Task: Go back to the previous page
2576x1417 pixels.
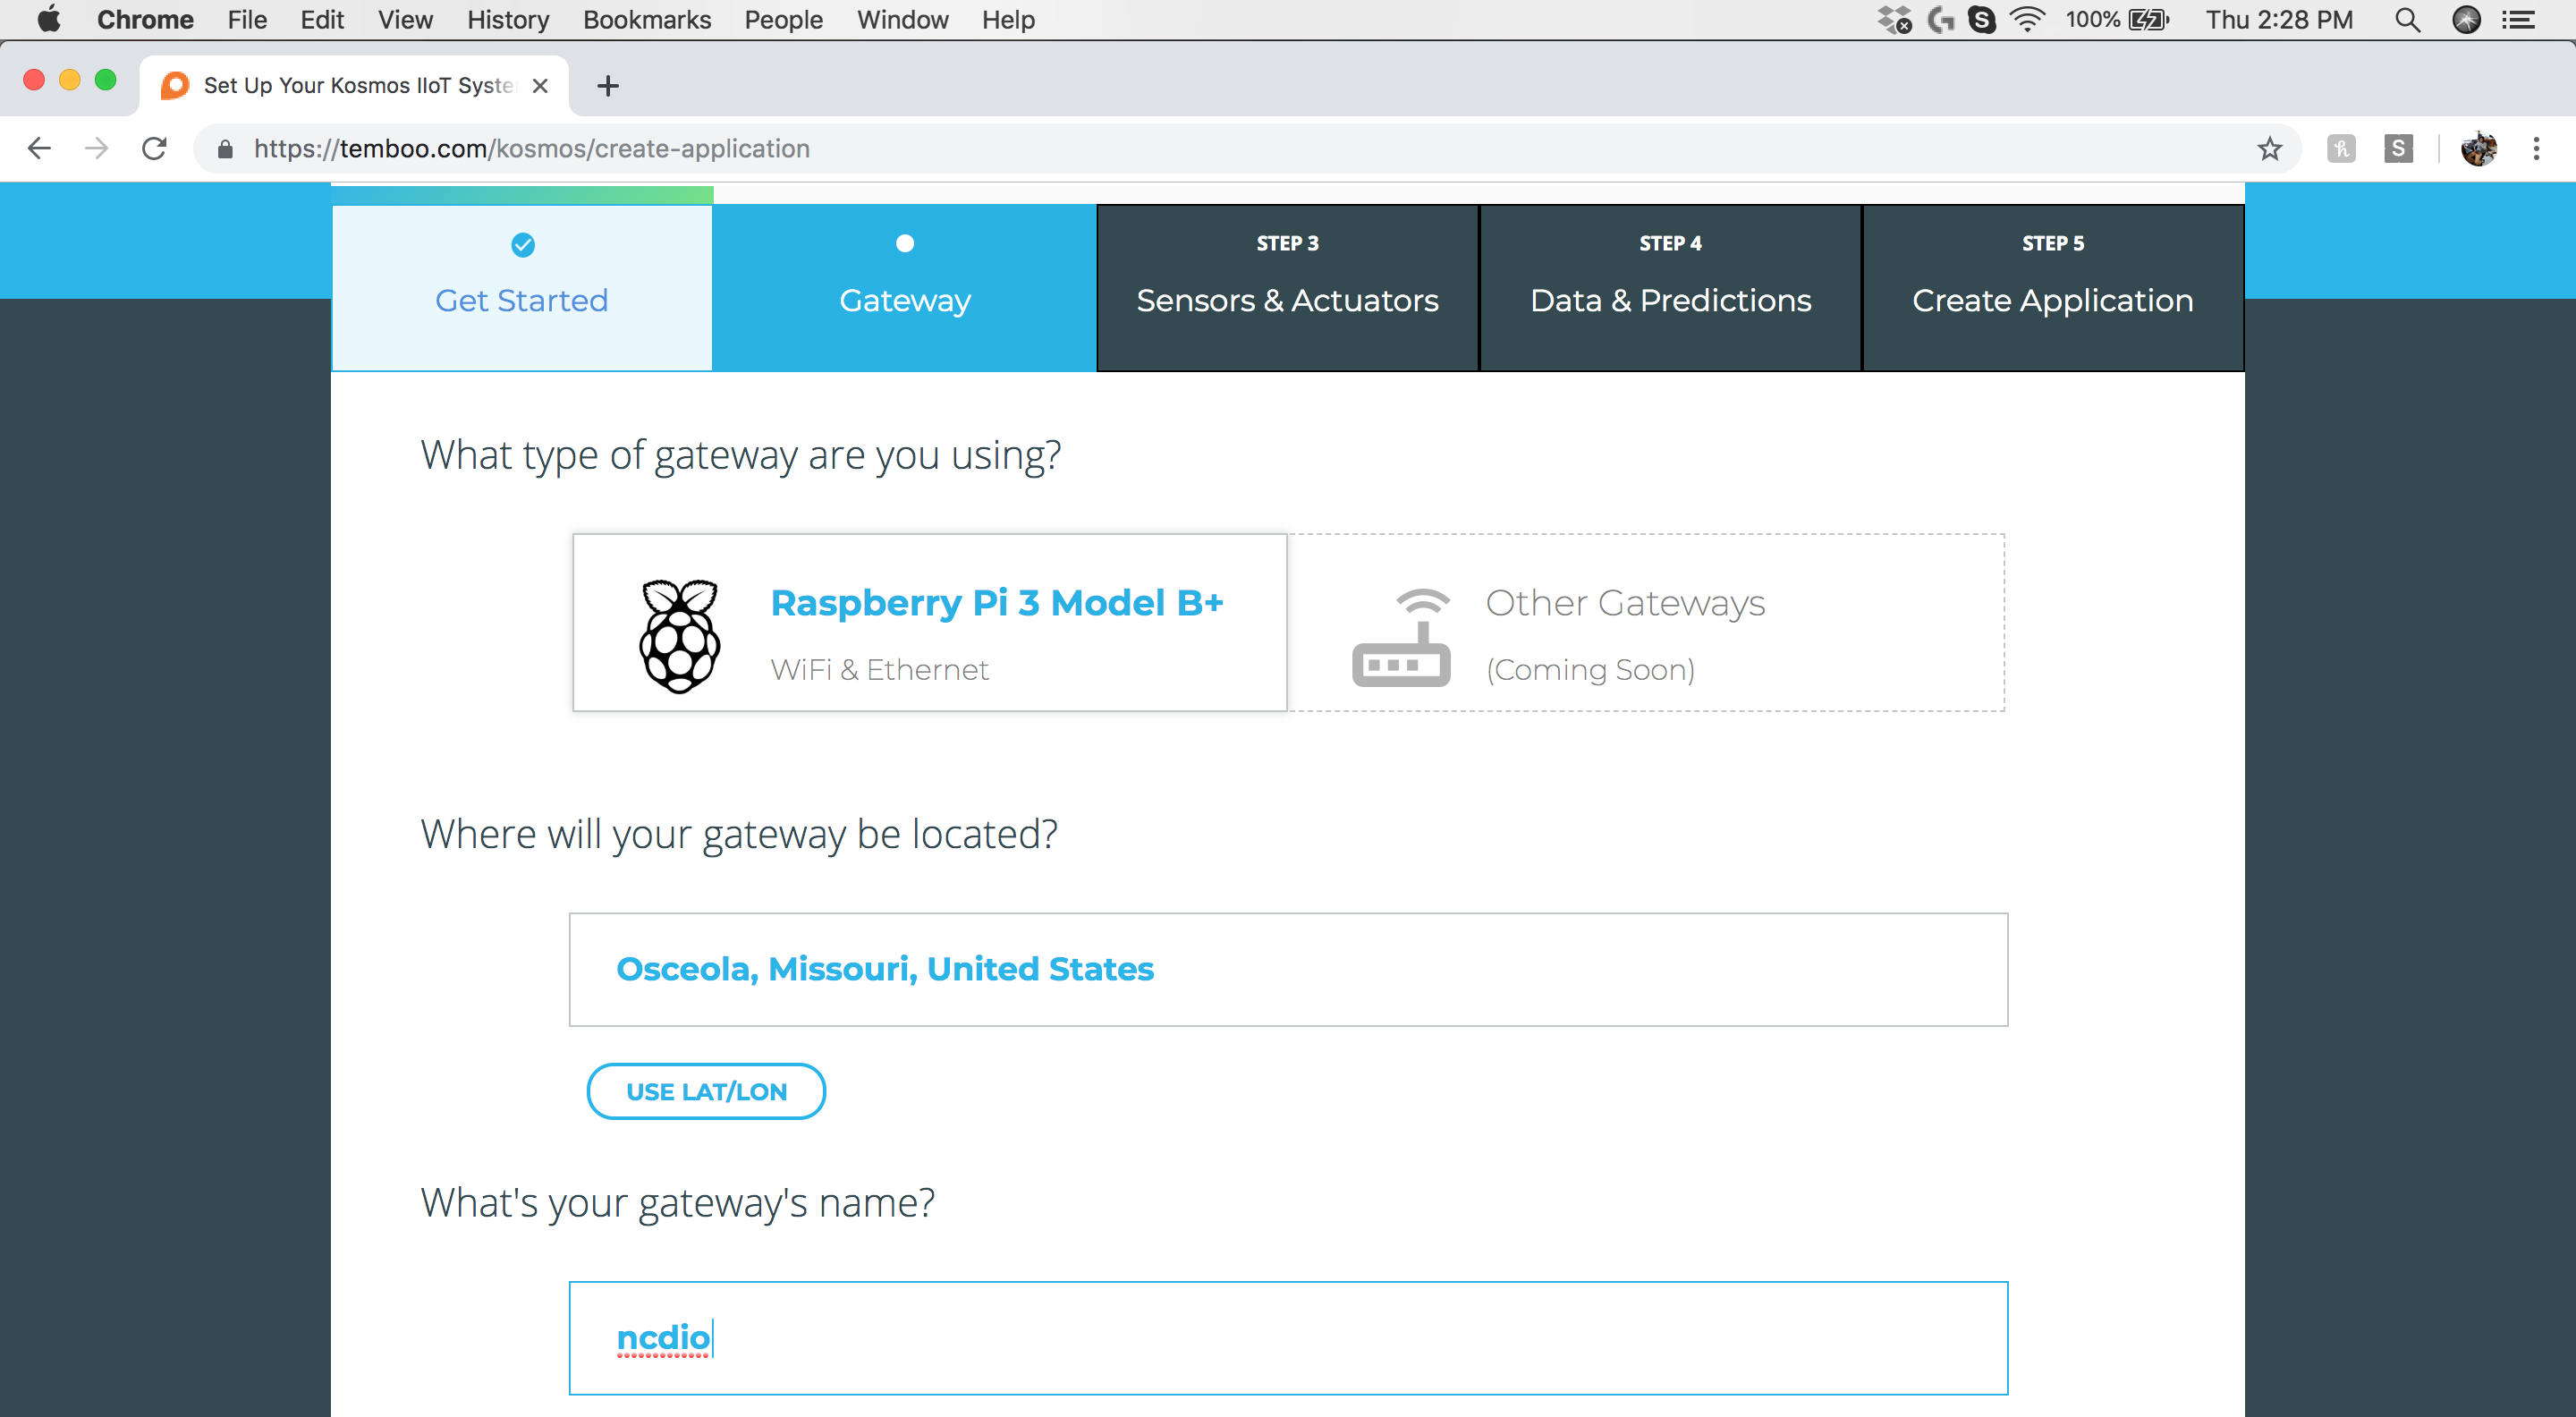Action: tap(39, 149)
